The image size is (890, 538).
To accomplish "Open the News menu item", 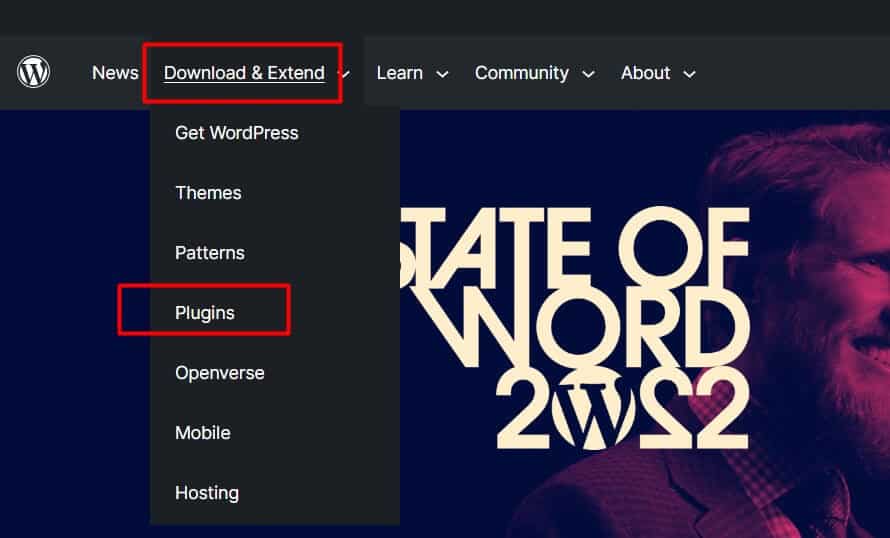I will (115, 73).
